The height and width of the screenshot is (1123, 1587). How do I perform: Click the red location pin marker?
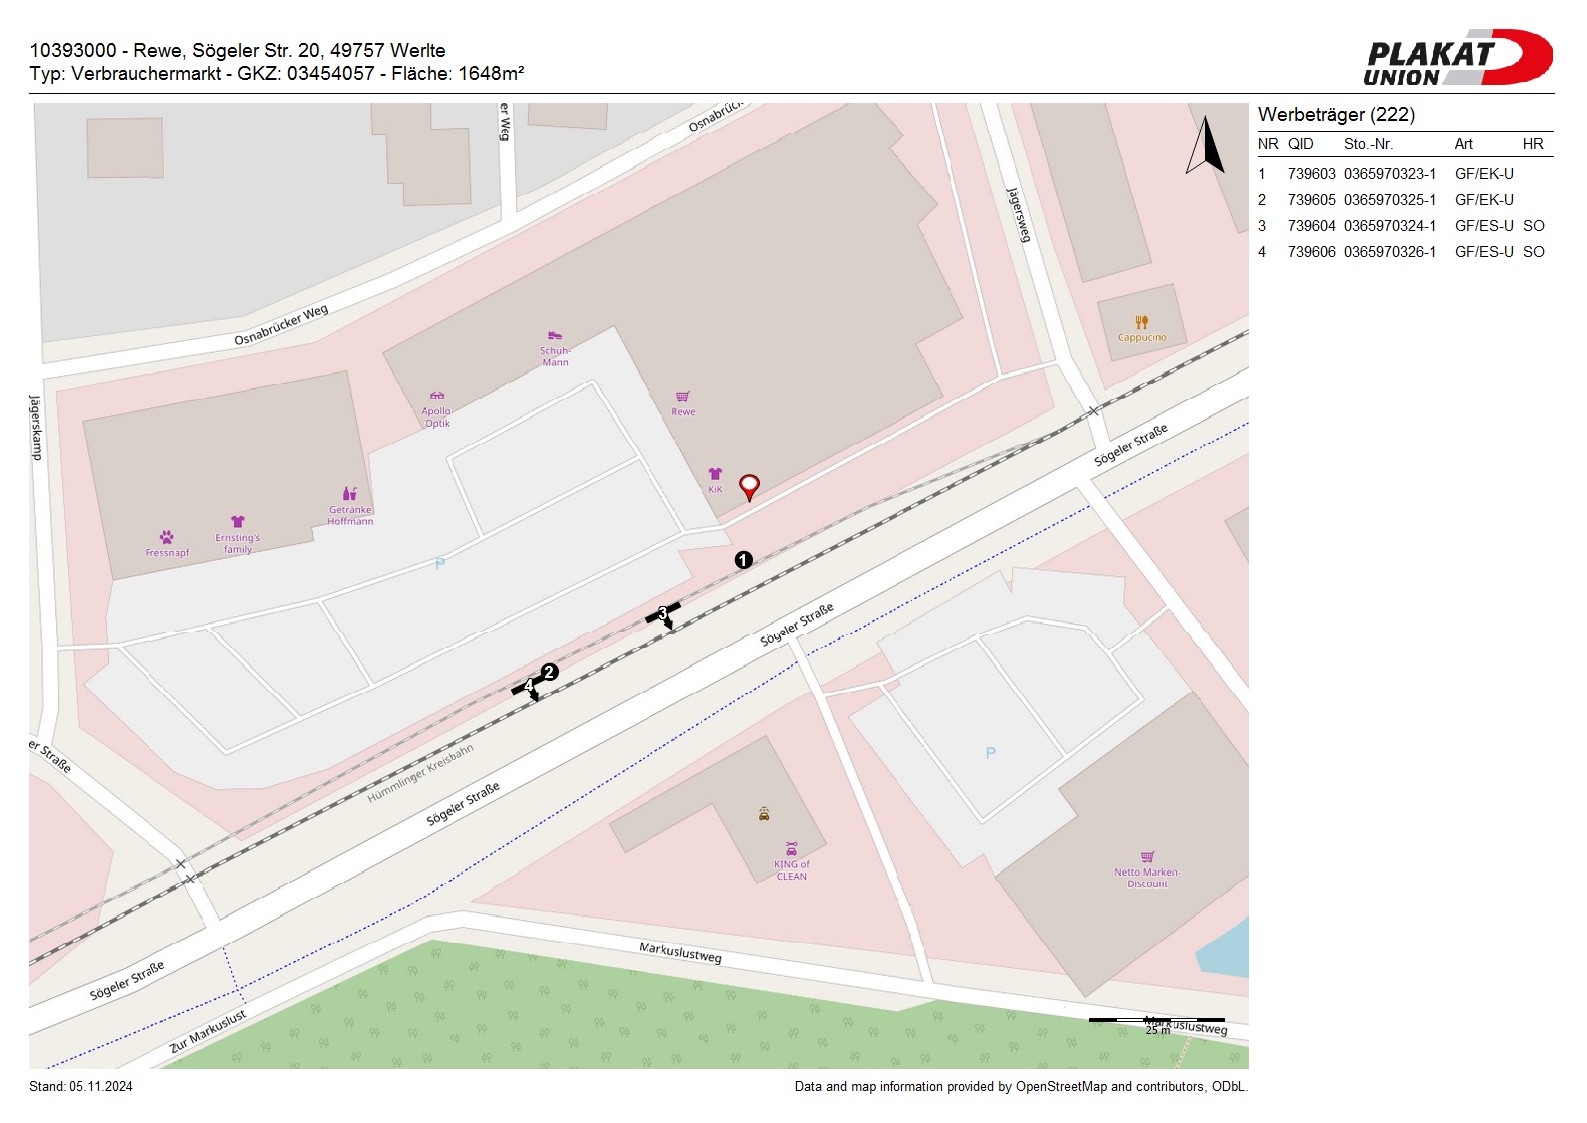(x=749, y=486)
